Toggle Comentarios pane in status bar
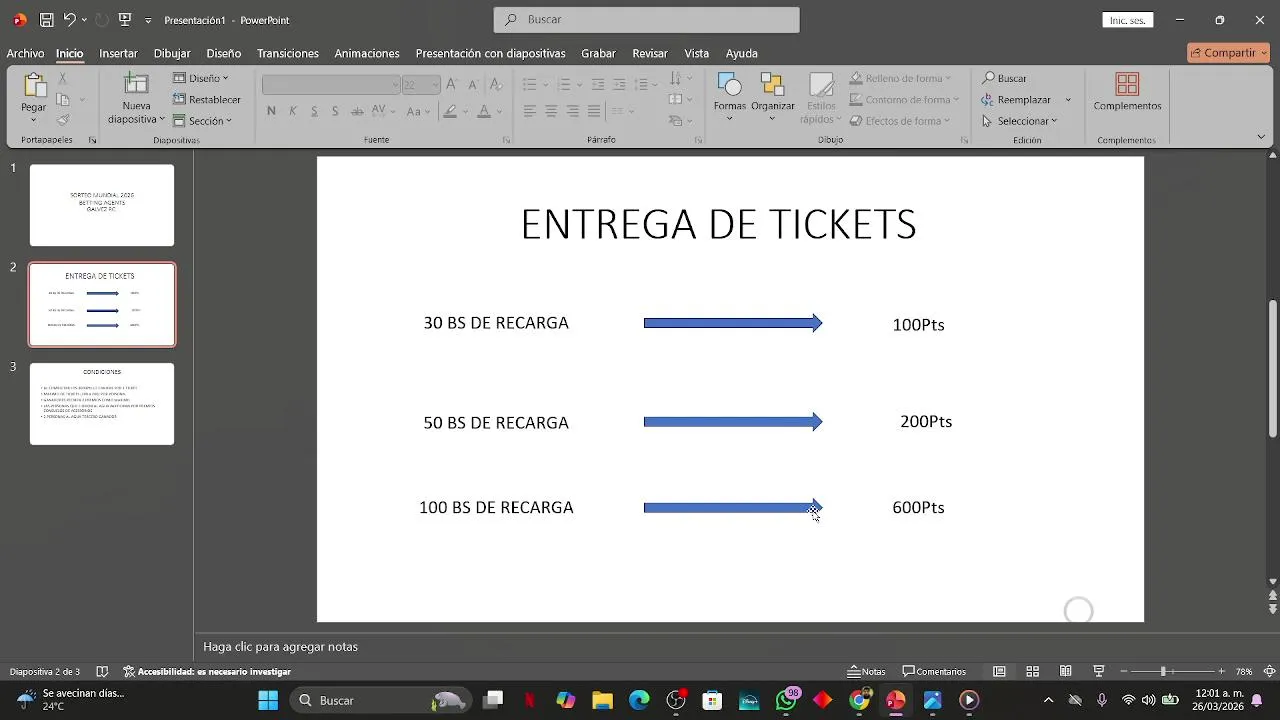Image resolution: width=1280 pixels, height=720 pixels. pos(934,671)
